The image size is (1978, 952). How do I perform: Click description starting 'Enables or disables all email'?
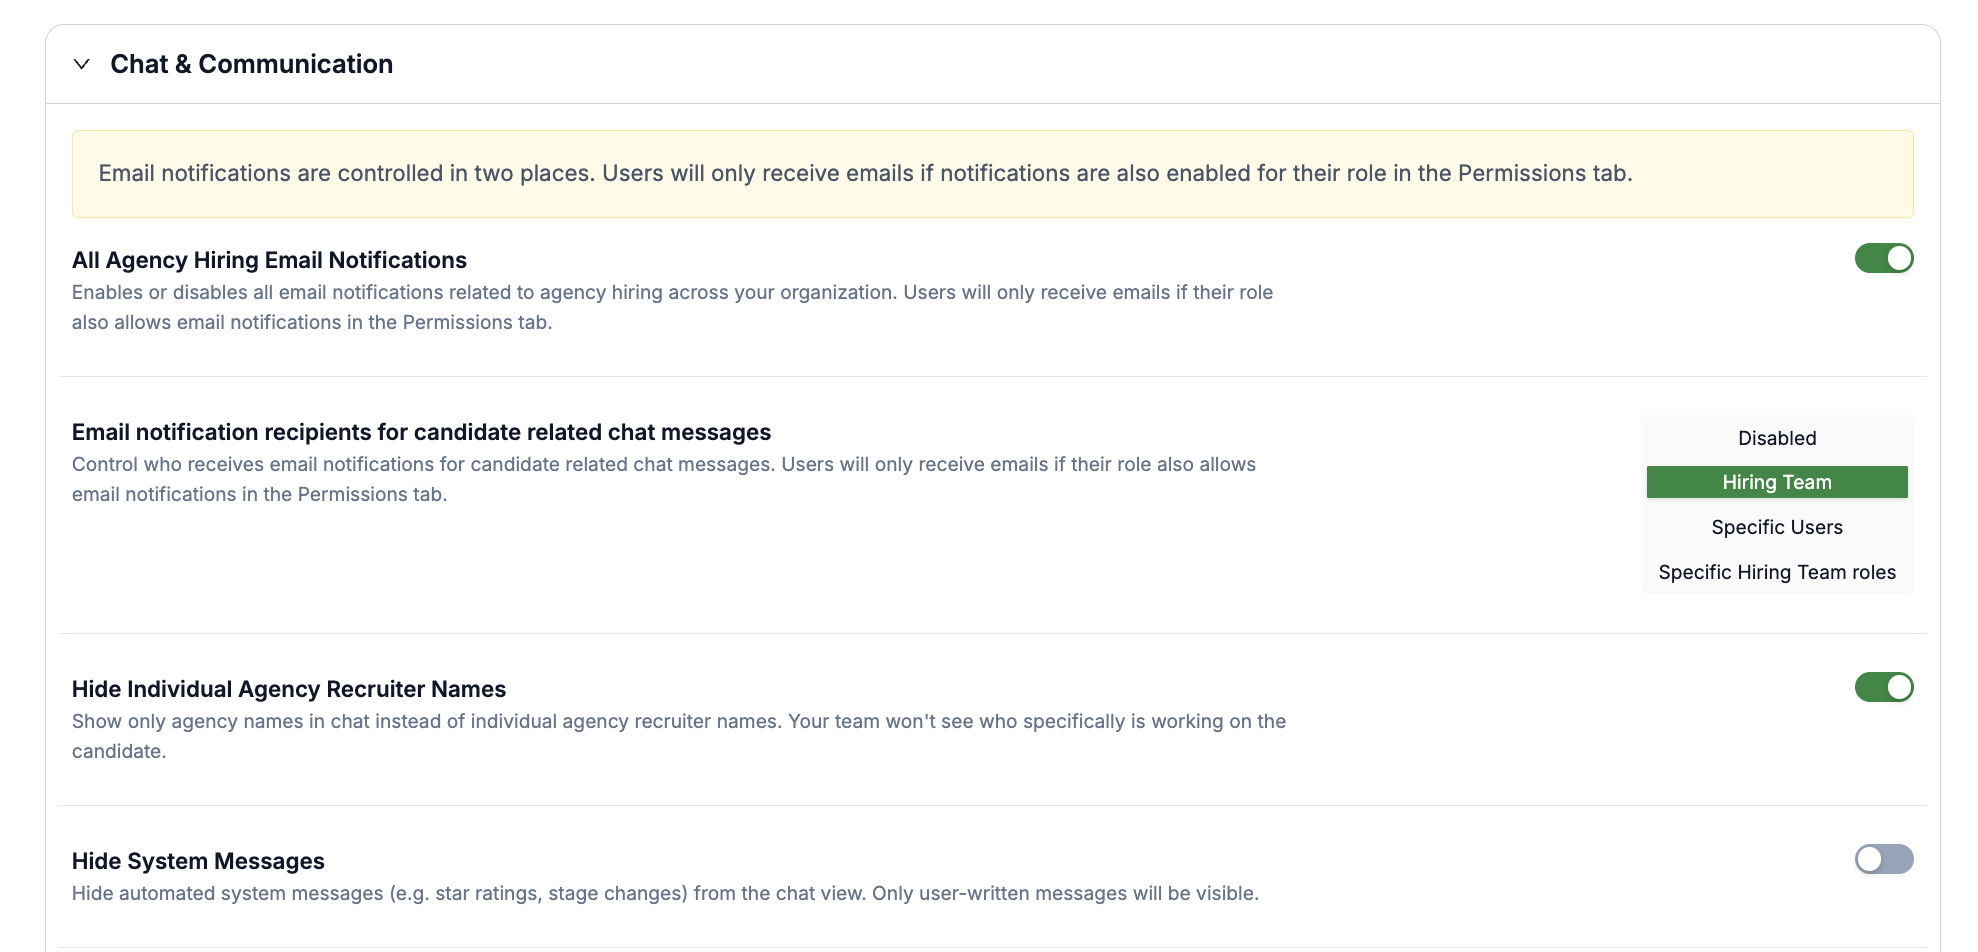pyautogui.click(x=672, y=307)
